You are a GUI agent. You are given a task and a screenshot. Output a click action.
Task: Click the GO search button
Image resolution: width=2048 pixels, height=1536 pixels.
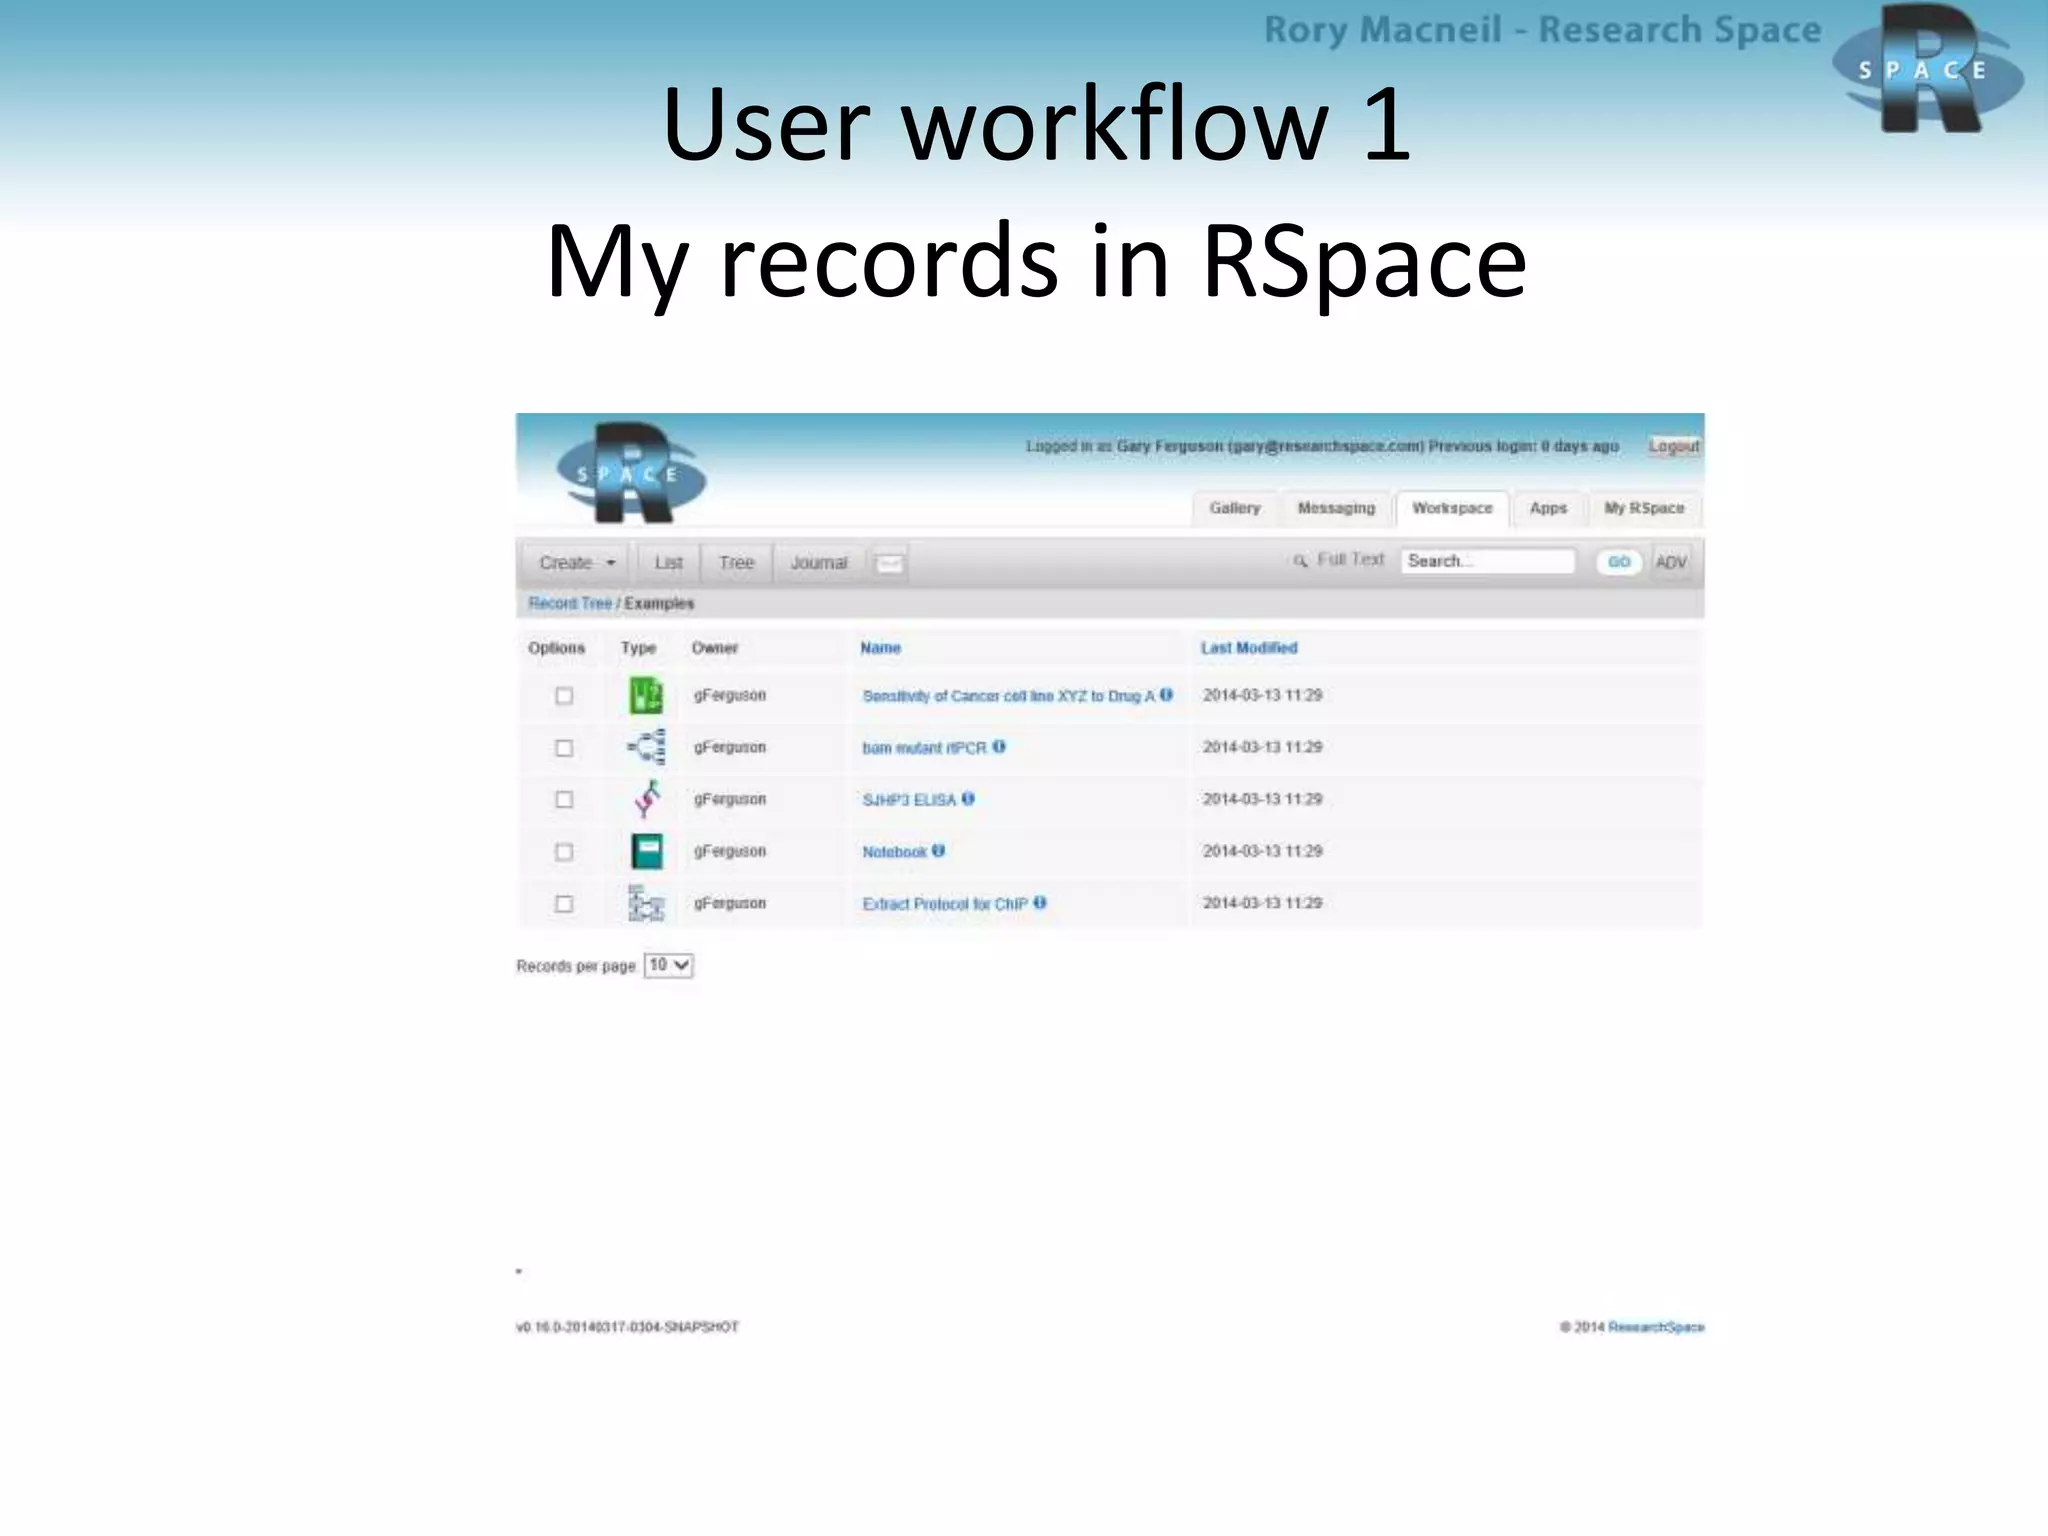point(1619,562)
